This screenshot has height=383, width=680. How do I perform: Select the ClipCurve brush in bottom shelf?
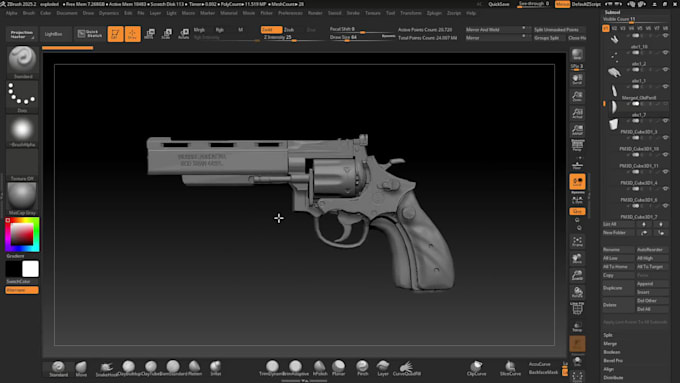[476, 368]
